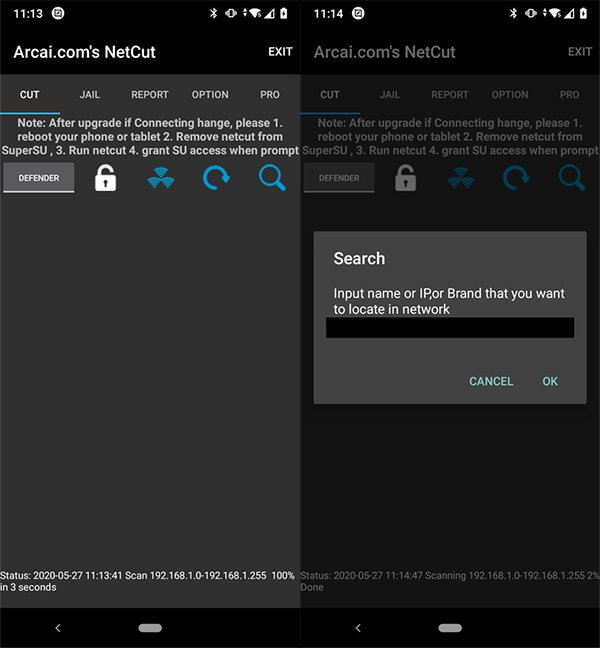This screenshot has height=648, width=600.
Task: Open the JAIL tab in left screen
Action: (90, 95)
